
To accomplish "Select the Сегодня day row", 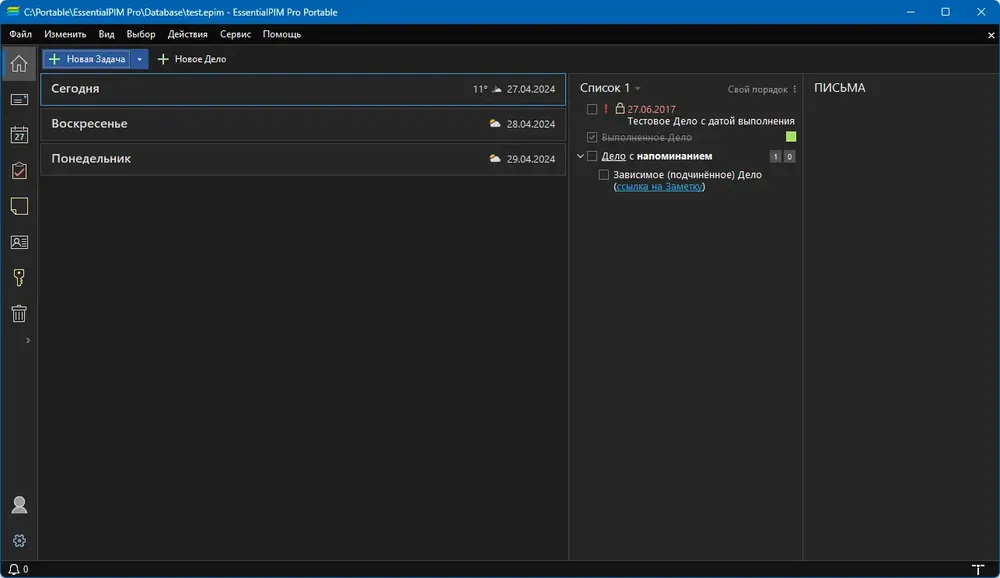I will [303, 89].
